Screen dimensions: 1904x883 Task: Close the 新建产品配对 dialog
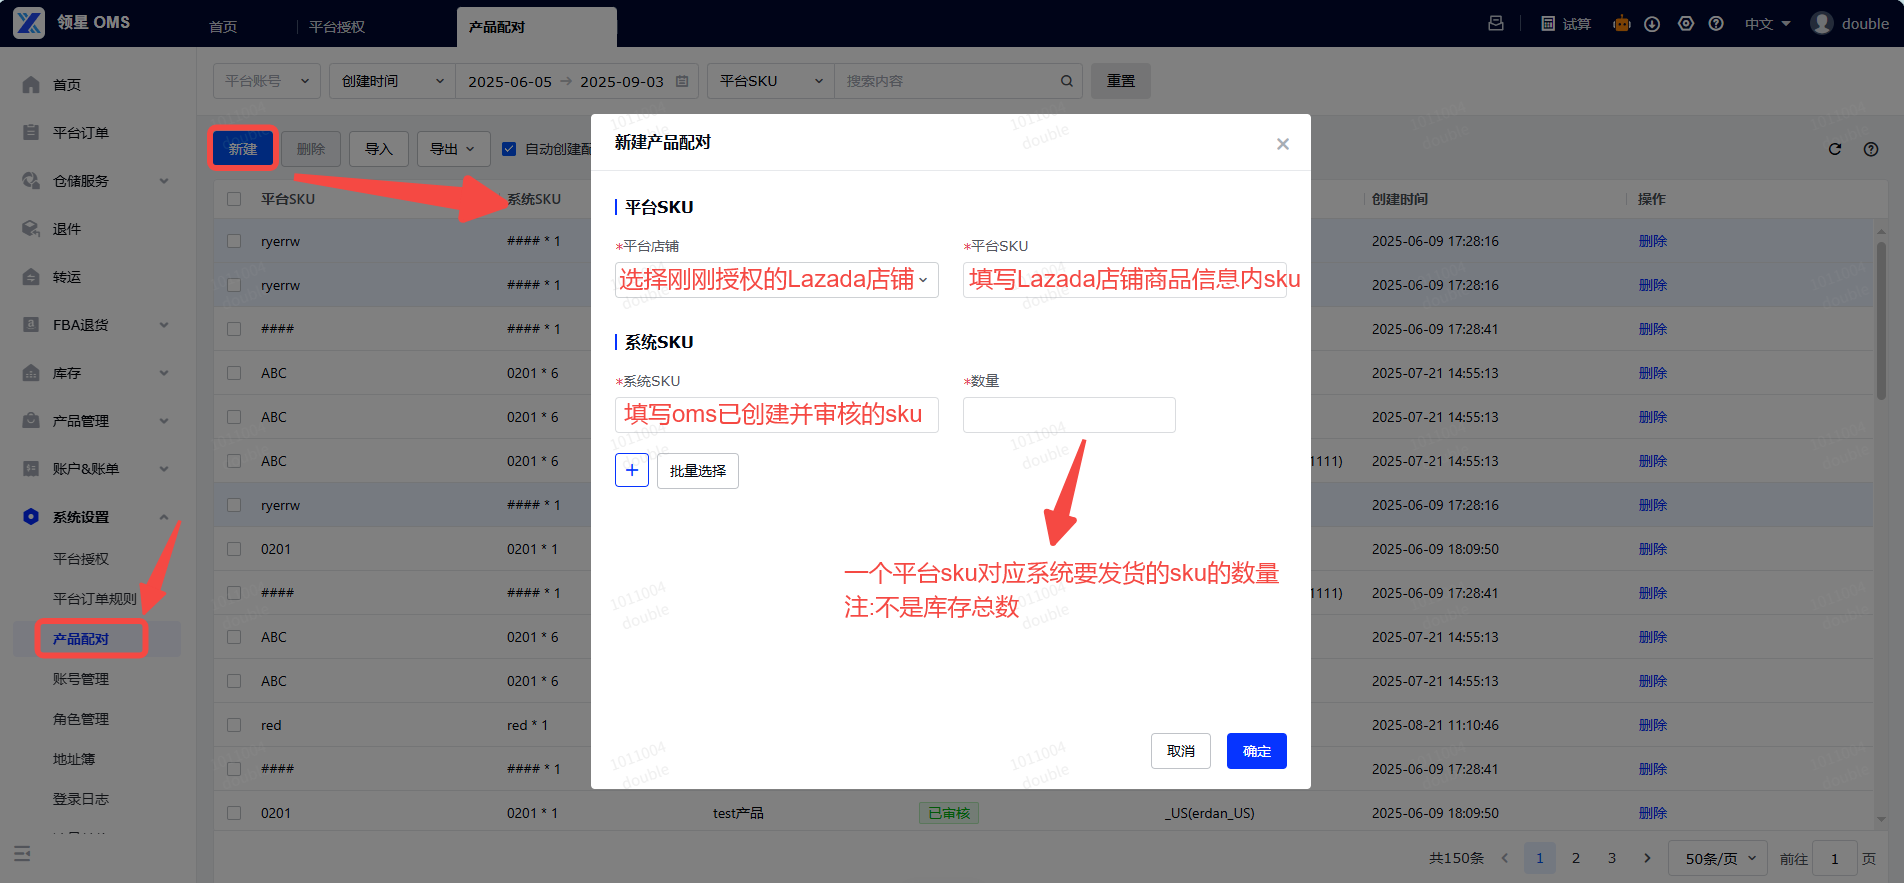[x=1283, y=144]
